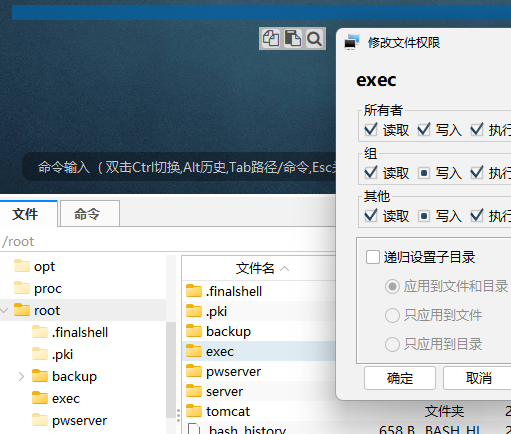
Task: Click the paste icon in terminal toolbar
Action: [293, 39]
